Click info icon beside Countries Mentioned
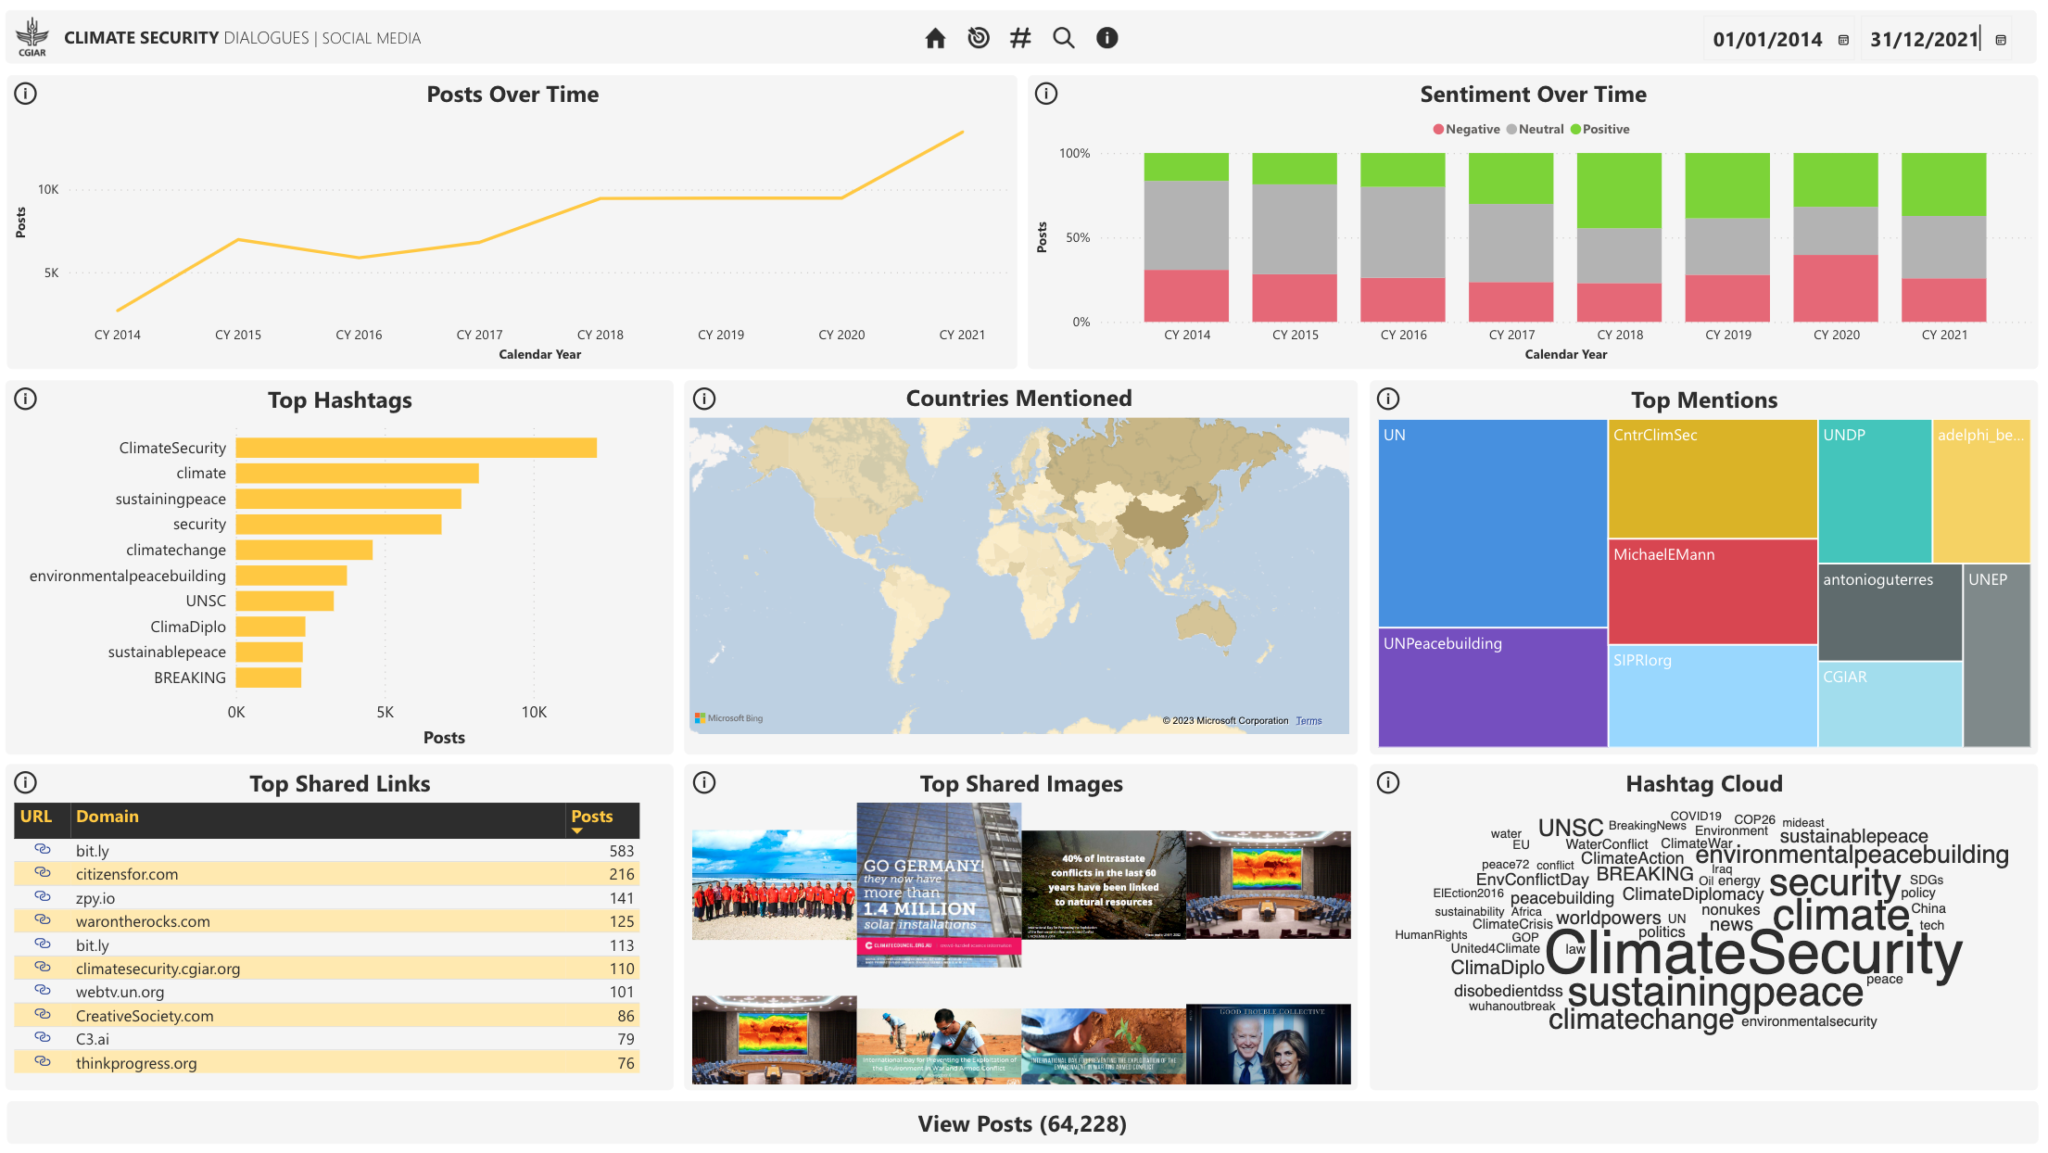Viewport: 2048px width, 1153px height. click(x=704, y=399)
